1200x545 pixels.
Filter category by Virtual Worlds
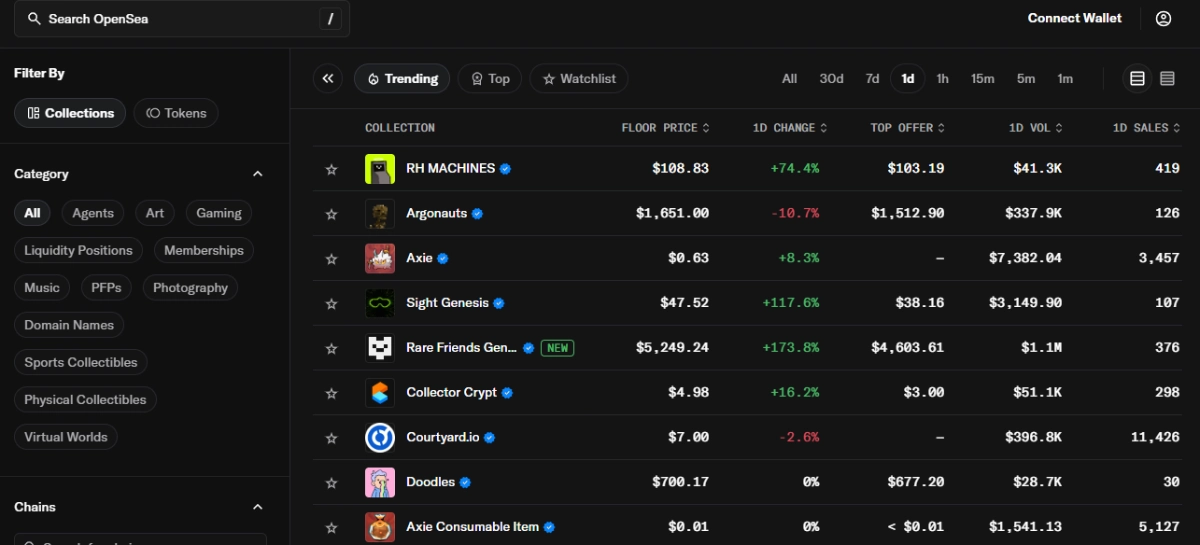pyautogui.click(x=66, y=437)
